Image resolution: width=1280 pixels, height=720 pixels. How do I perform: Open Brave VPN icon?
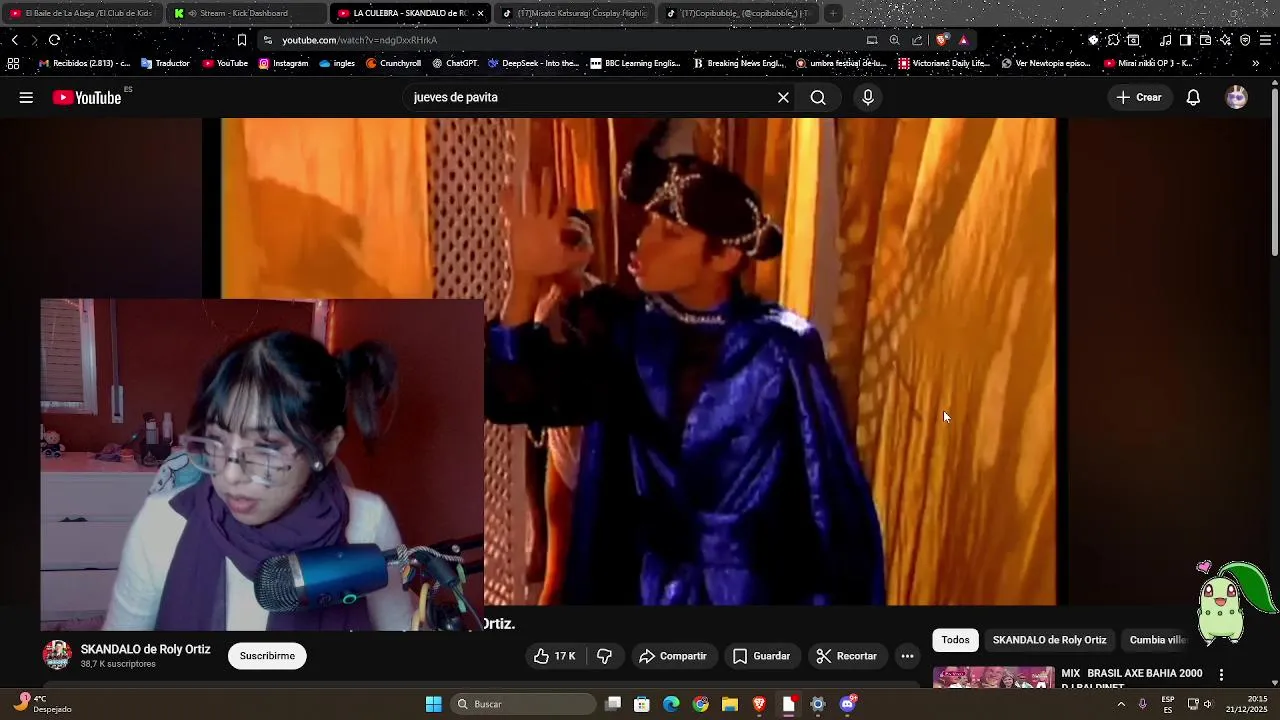(1245, 40)
